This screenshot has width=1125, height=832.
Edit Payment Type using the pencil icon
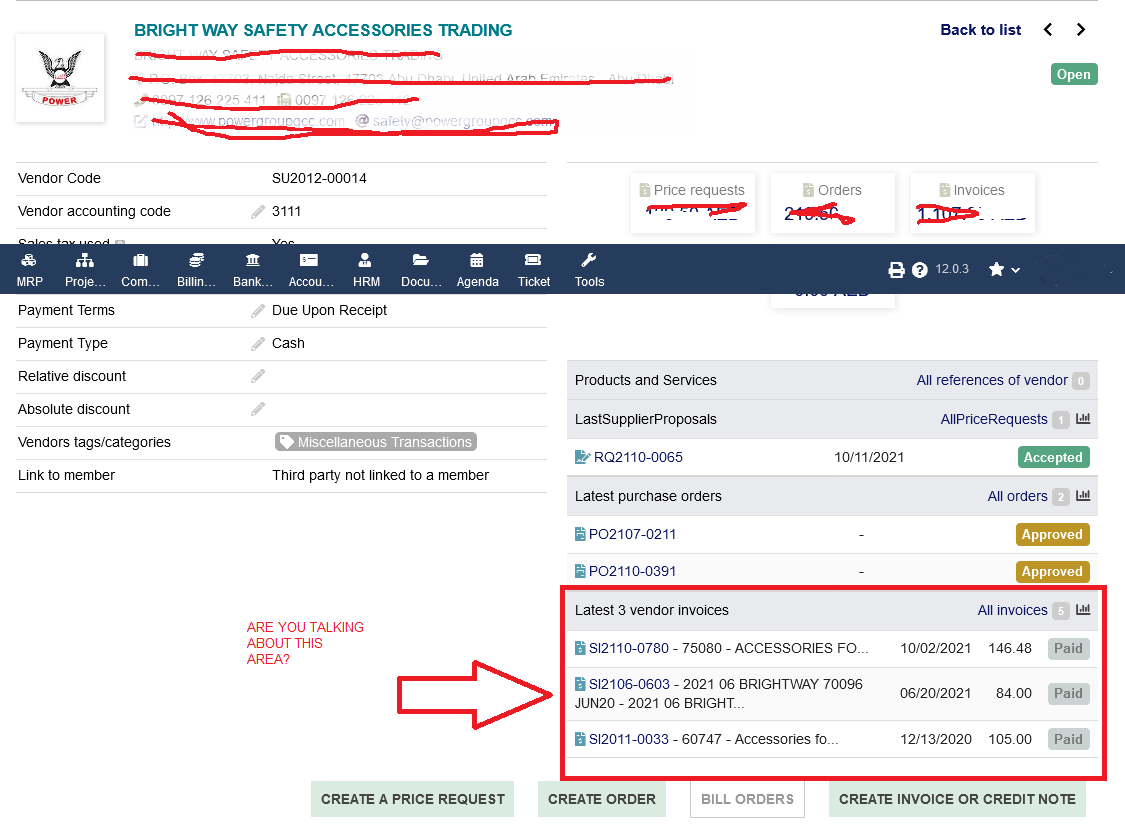click(258, 344)
